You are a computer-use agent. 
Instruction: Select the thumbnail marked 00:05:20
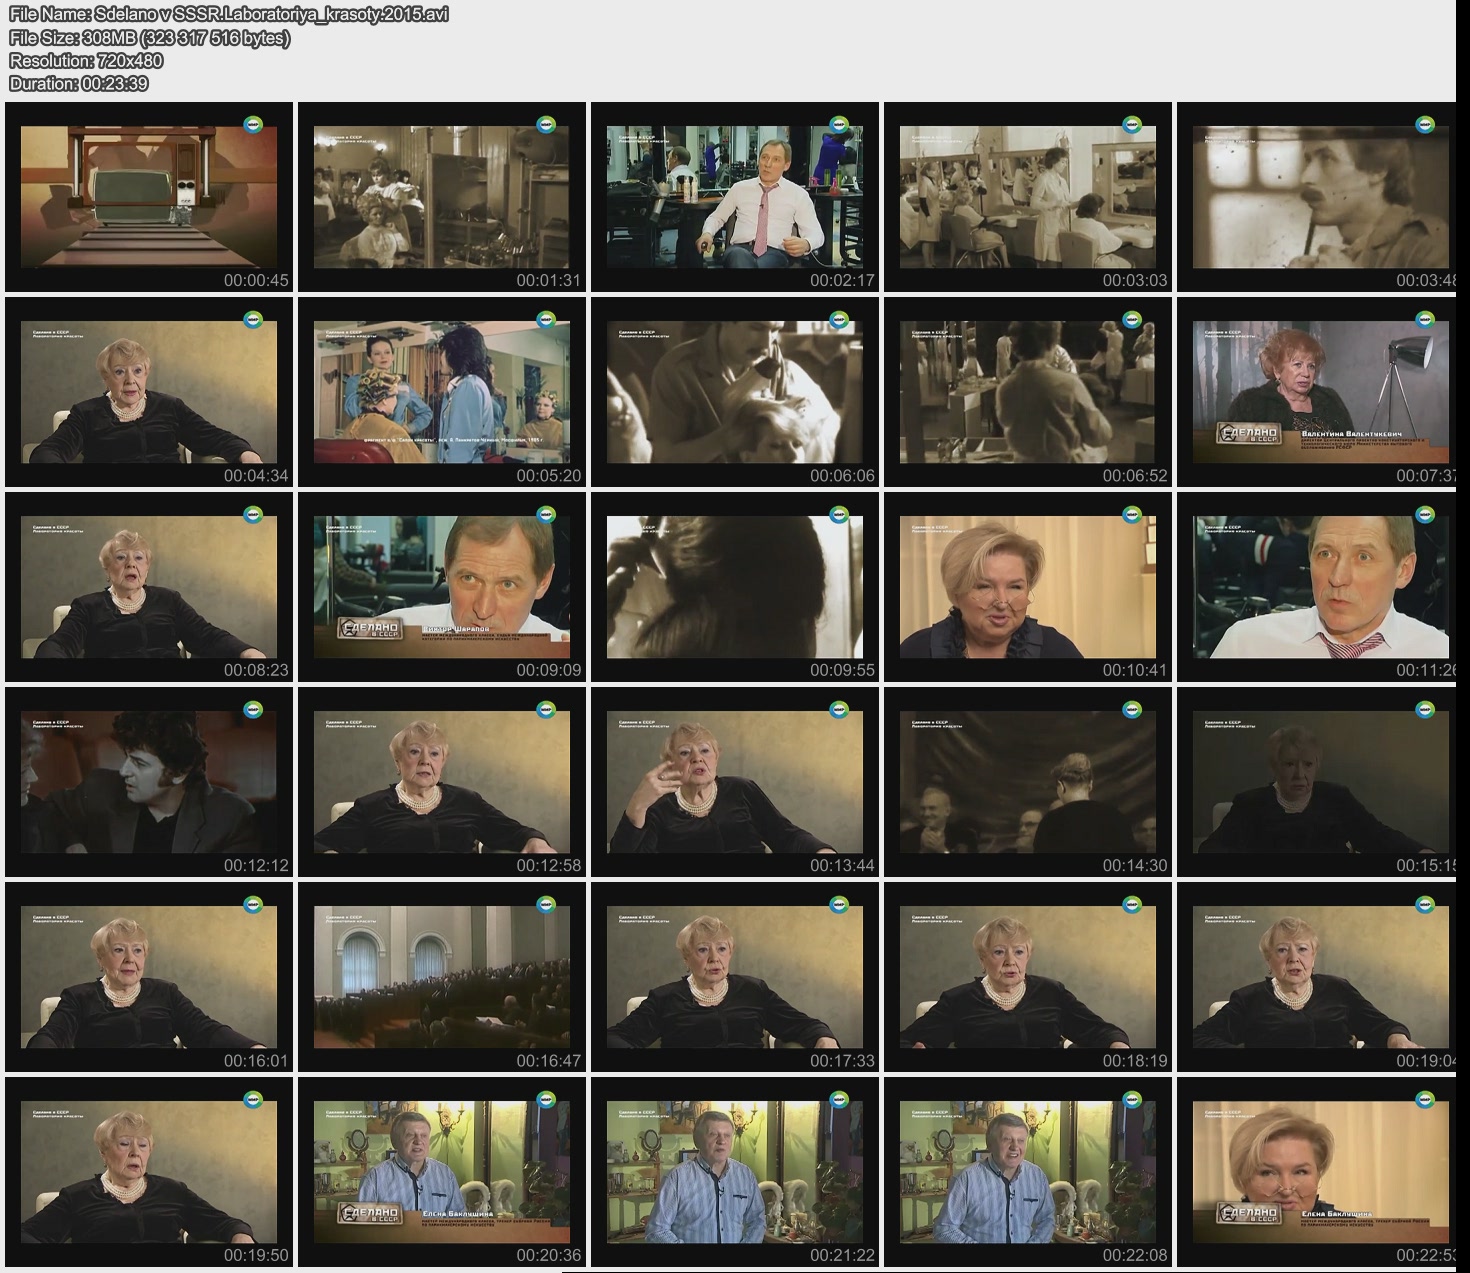(442, 392)
